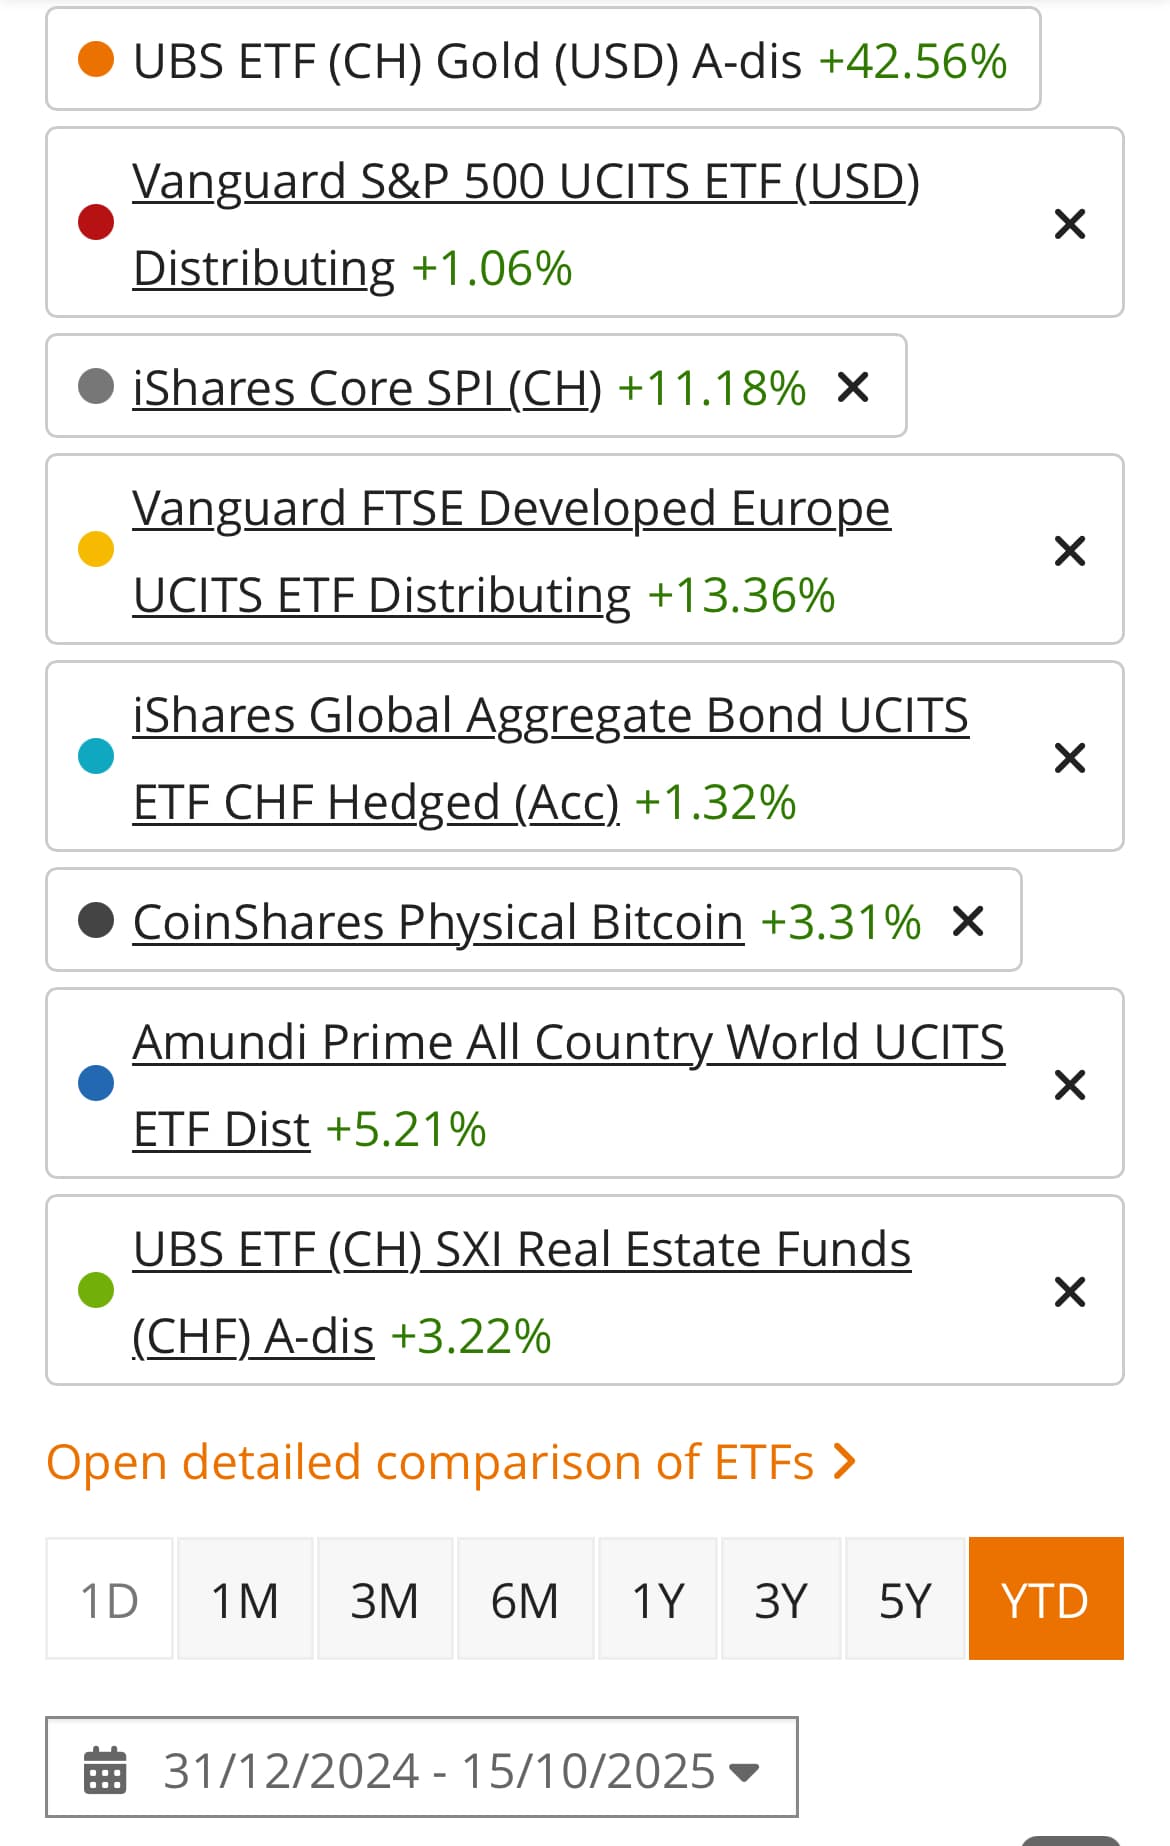Select the 1M time period tab
The width and height of the screenshot is (1170, 1846).
point(245,1600)
